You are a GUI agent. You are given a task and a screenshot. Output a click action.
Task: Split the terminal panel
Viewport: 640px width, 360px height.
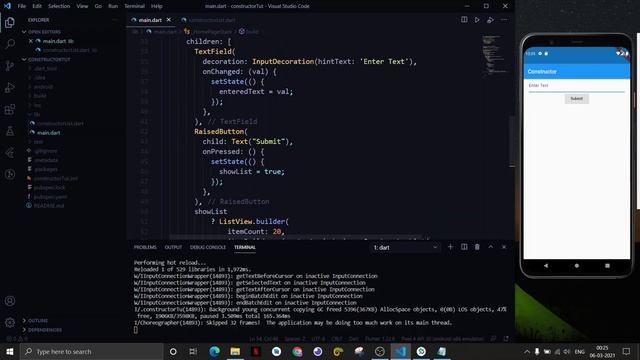point(464,247)
